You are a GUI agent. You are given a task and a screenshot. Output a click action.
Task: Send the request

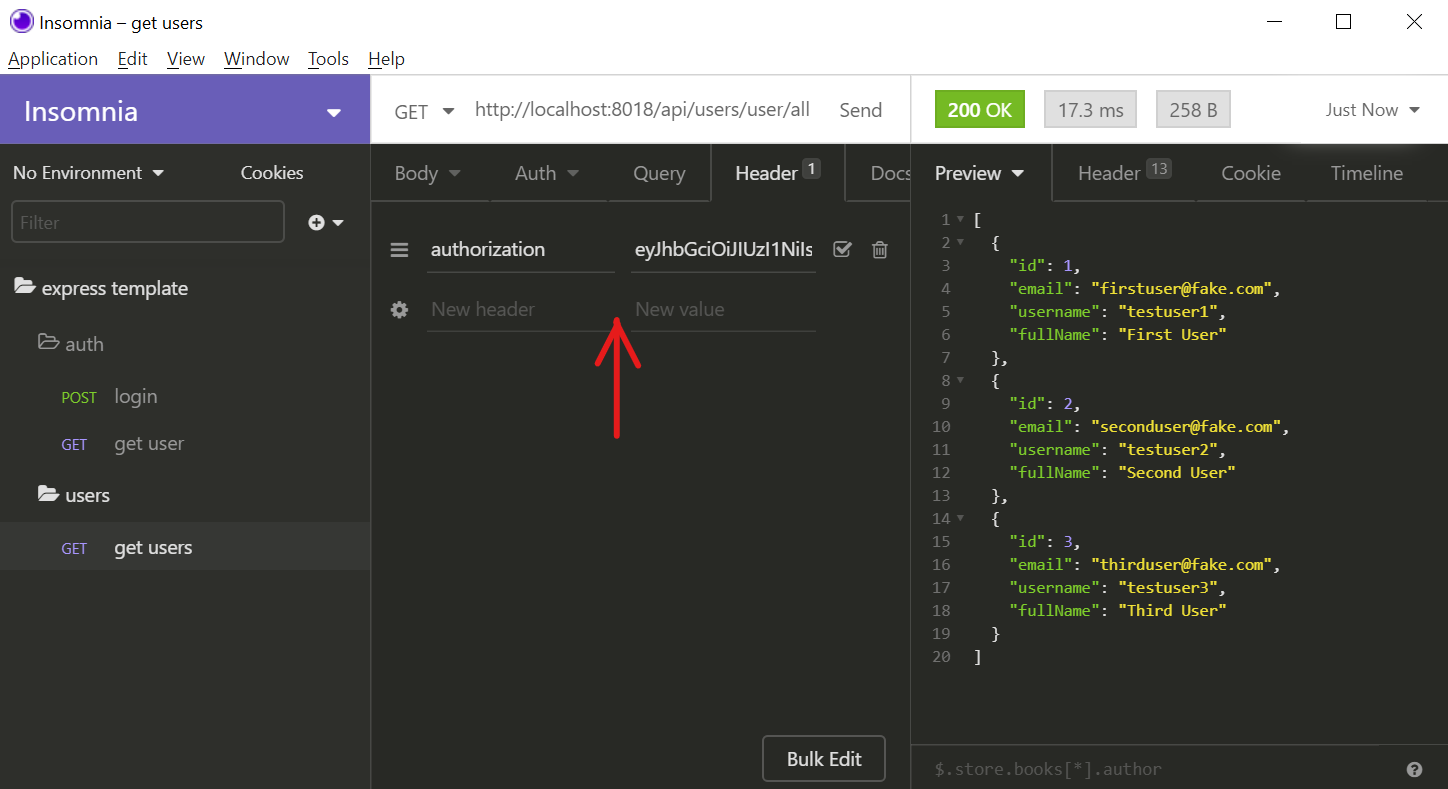click(x=860, y=110)
